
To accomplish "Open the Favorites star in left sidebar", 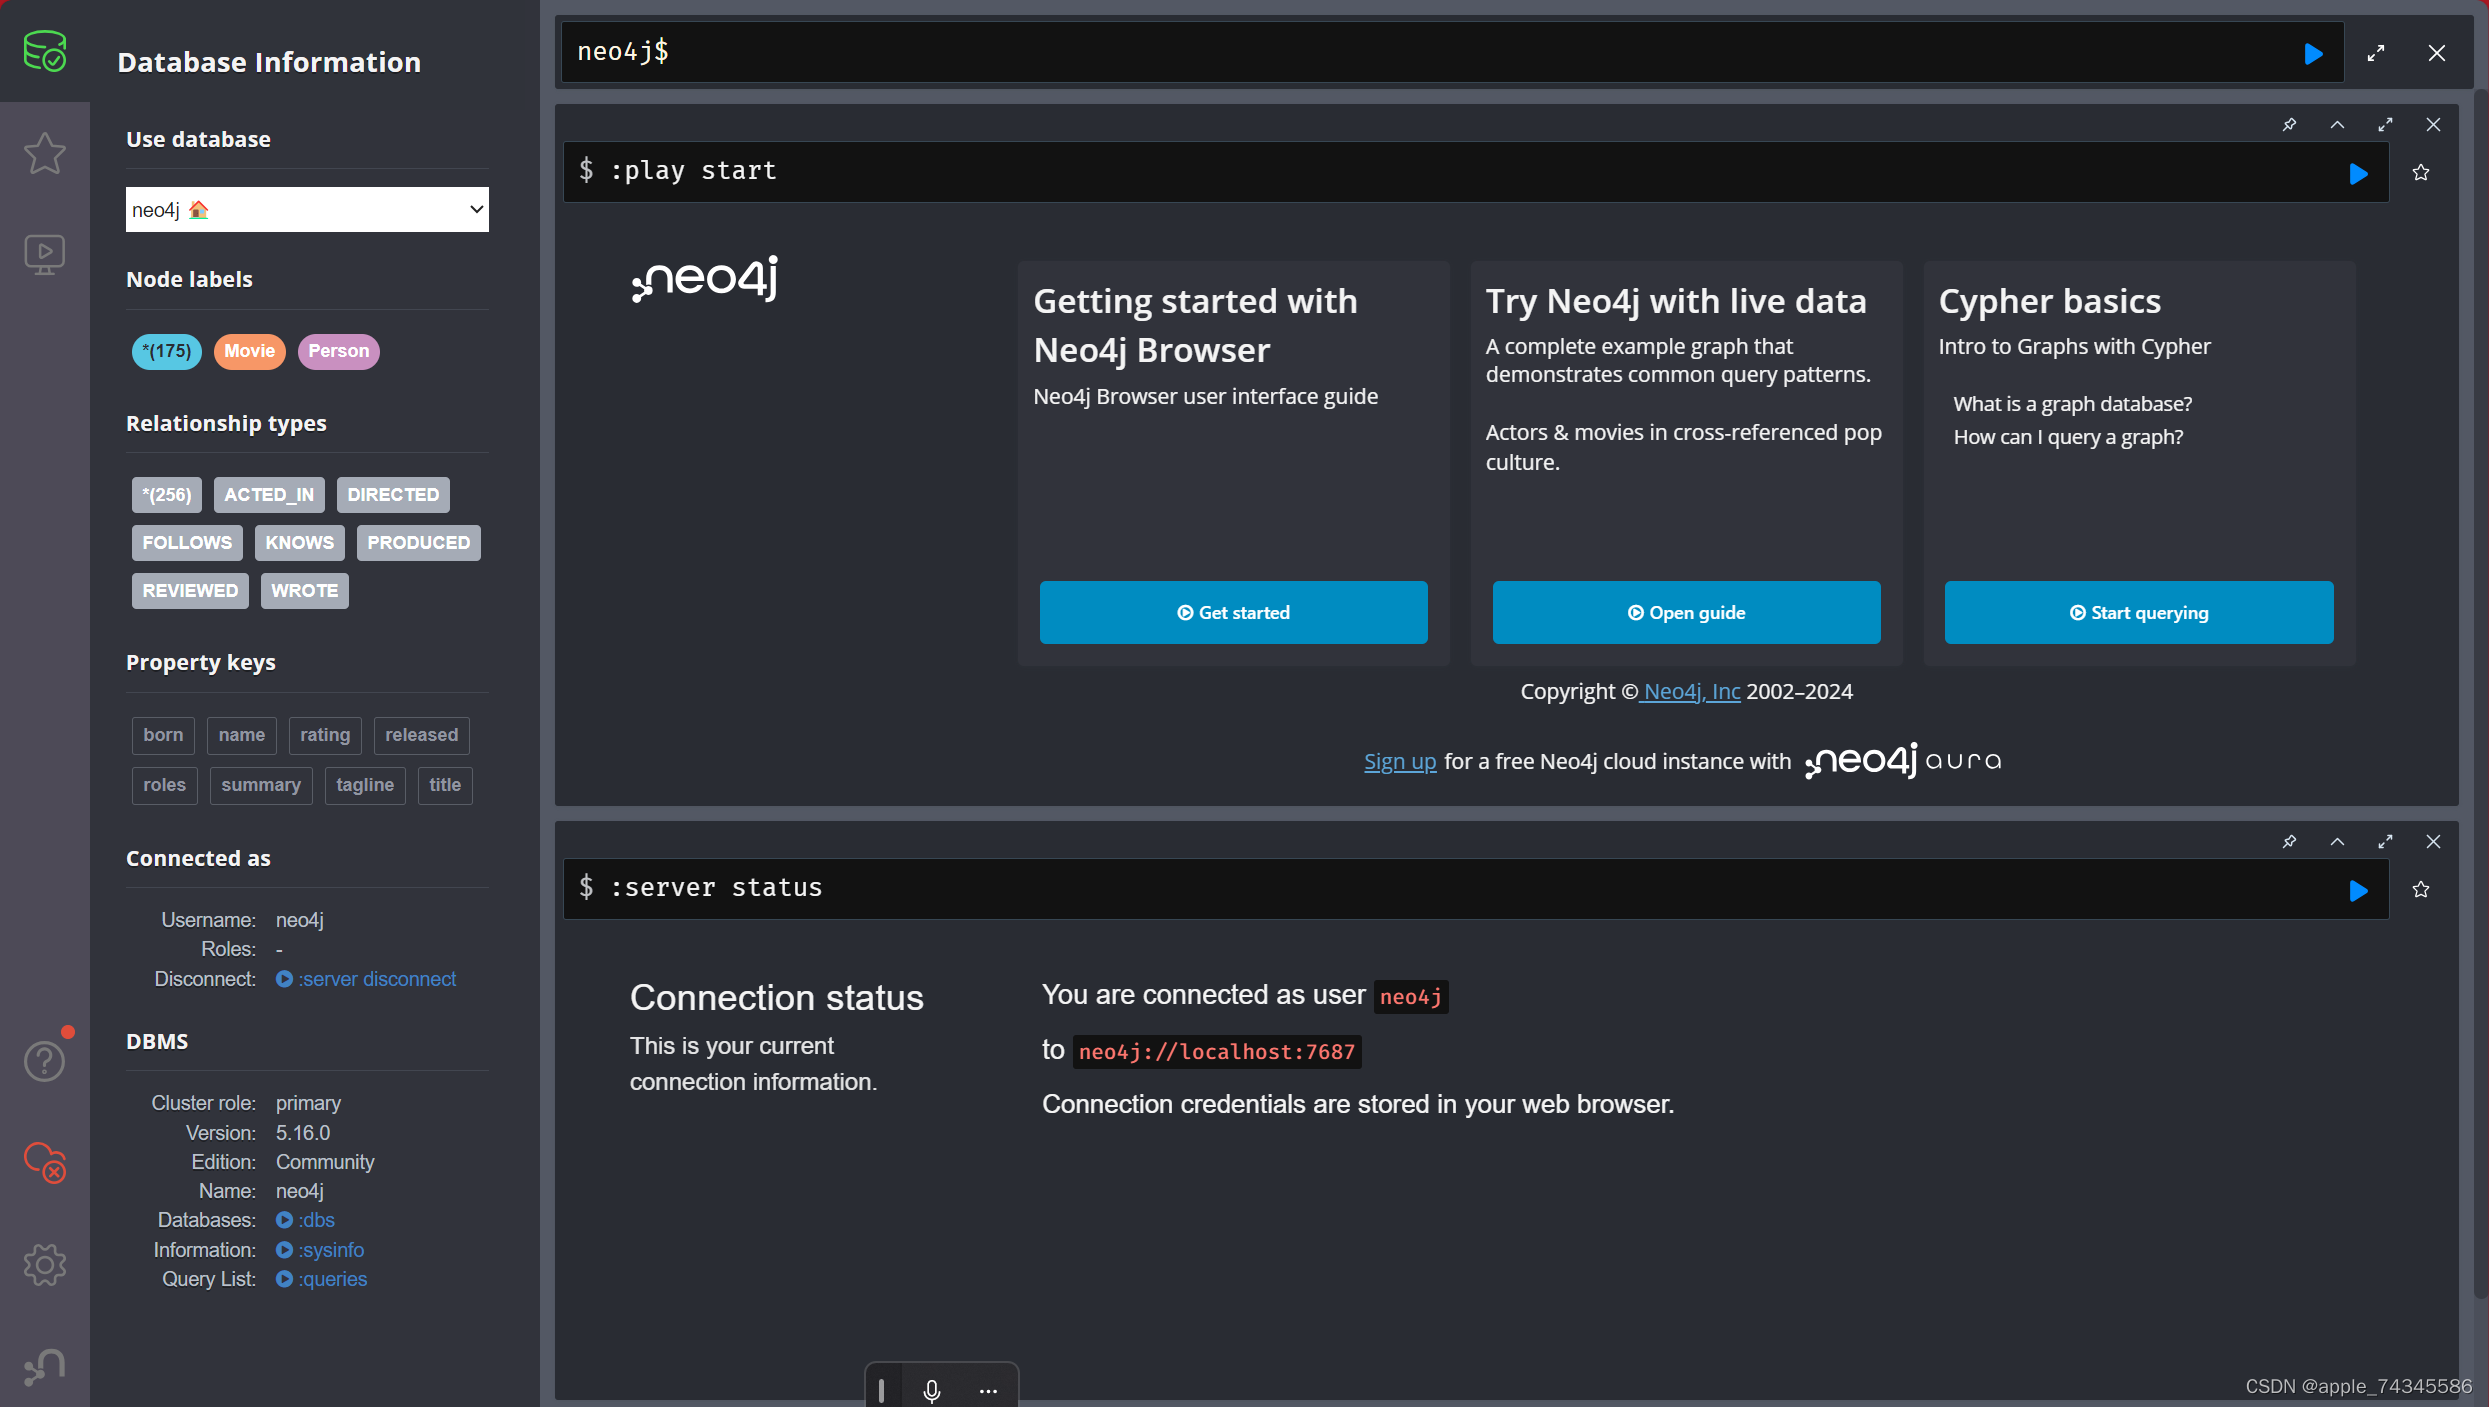I will tap(45, 153).
